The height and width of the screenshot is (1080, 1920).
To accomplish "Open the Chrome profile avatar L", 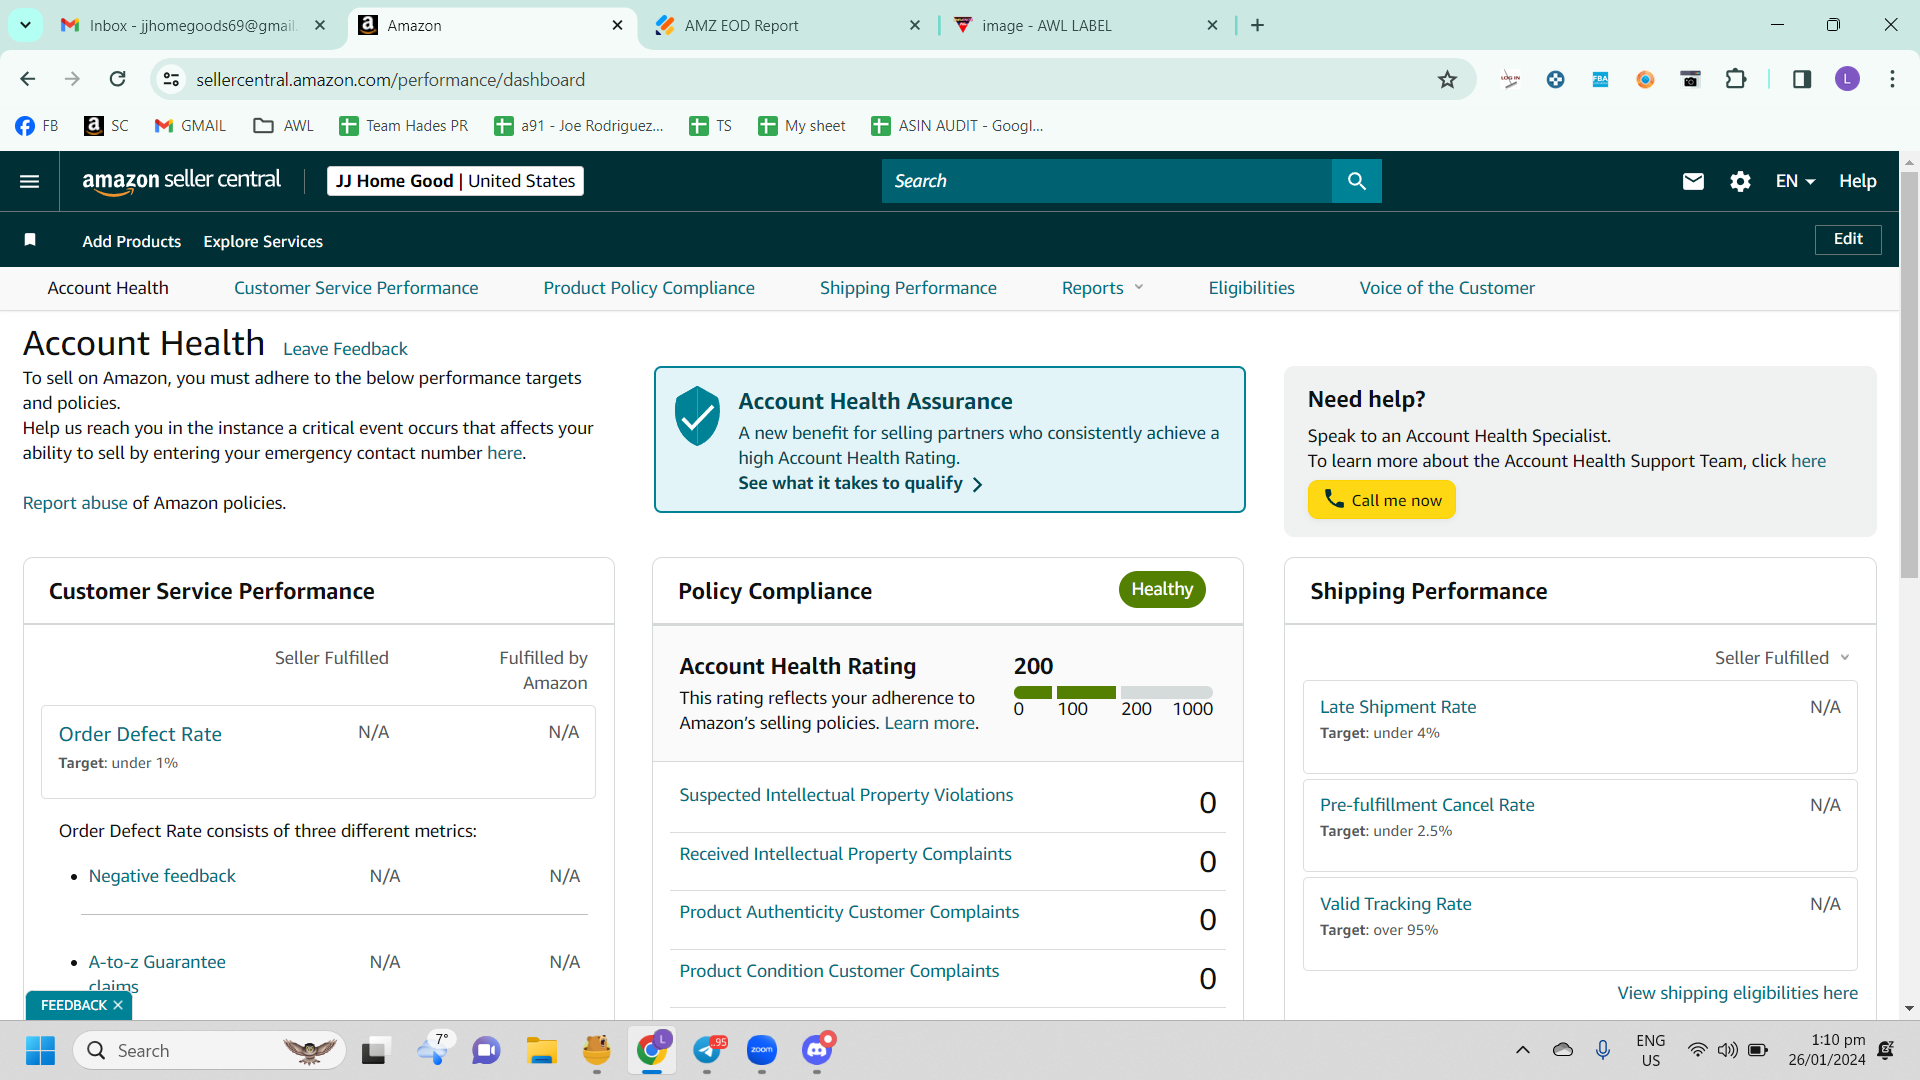I will (x=1847, y=79).
